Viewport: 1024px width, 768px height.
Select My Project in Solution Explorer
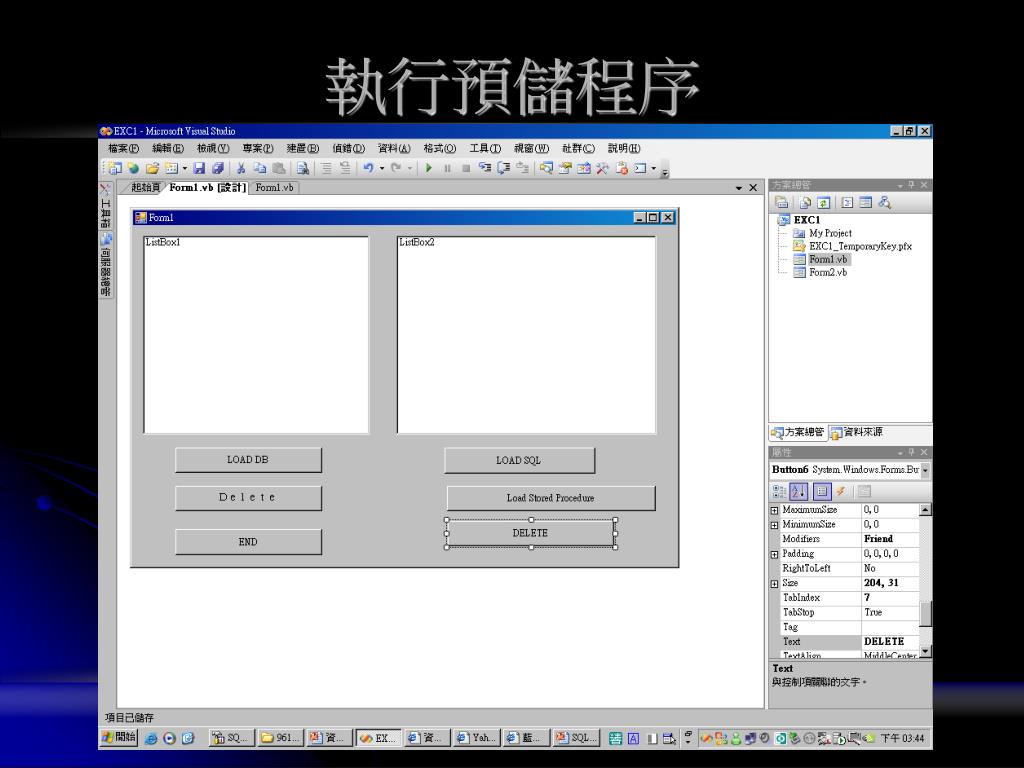pyautogui.click(x=830, y=233)
